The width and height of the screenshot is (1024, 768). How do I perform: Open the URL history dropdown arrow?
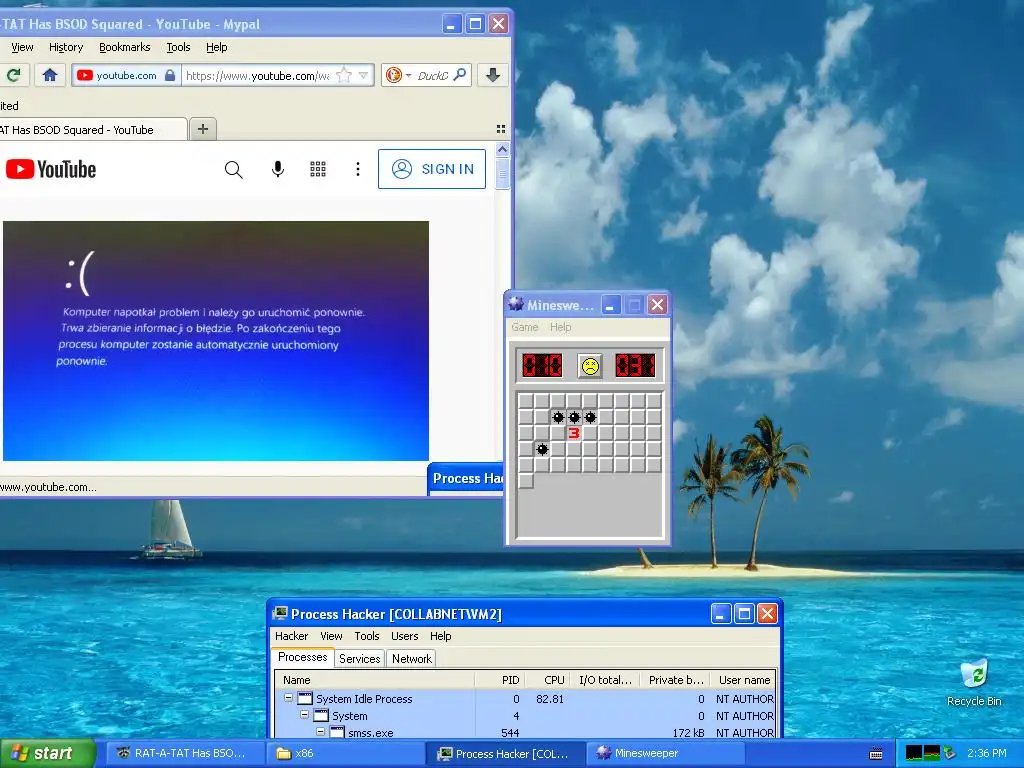364,76
